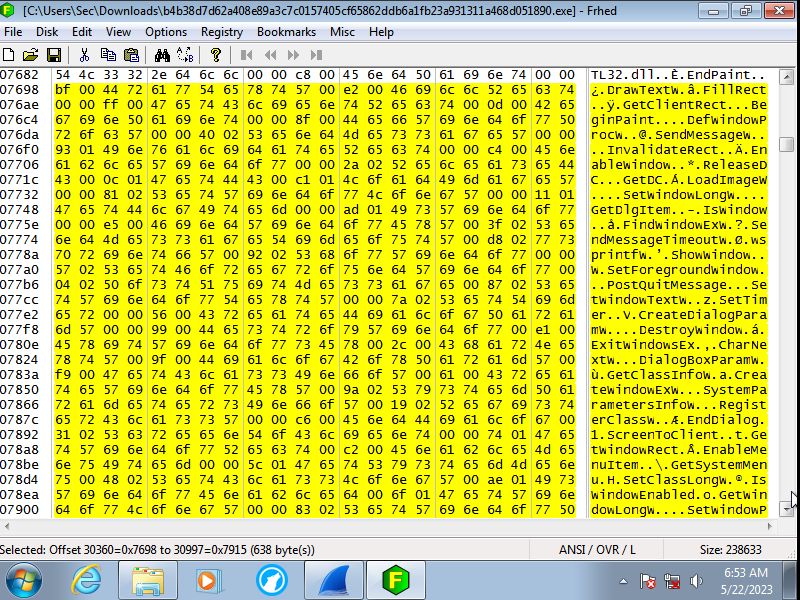Jump to last using the skip-forward arrow

(316, 55)
